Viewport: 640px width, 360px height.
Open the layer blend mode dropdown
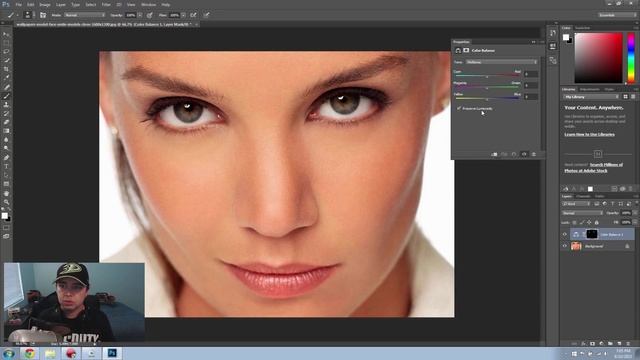click(582, 213)
